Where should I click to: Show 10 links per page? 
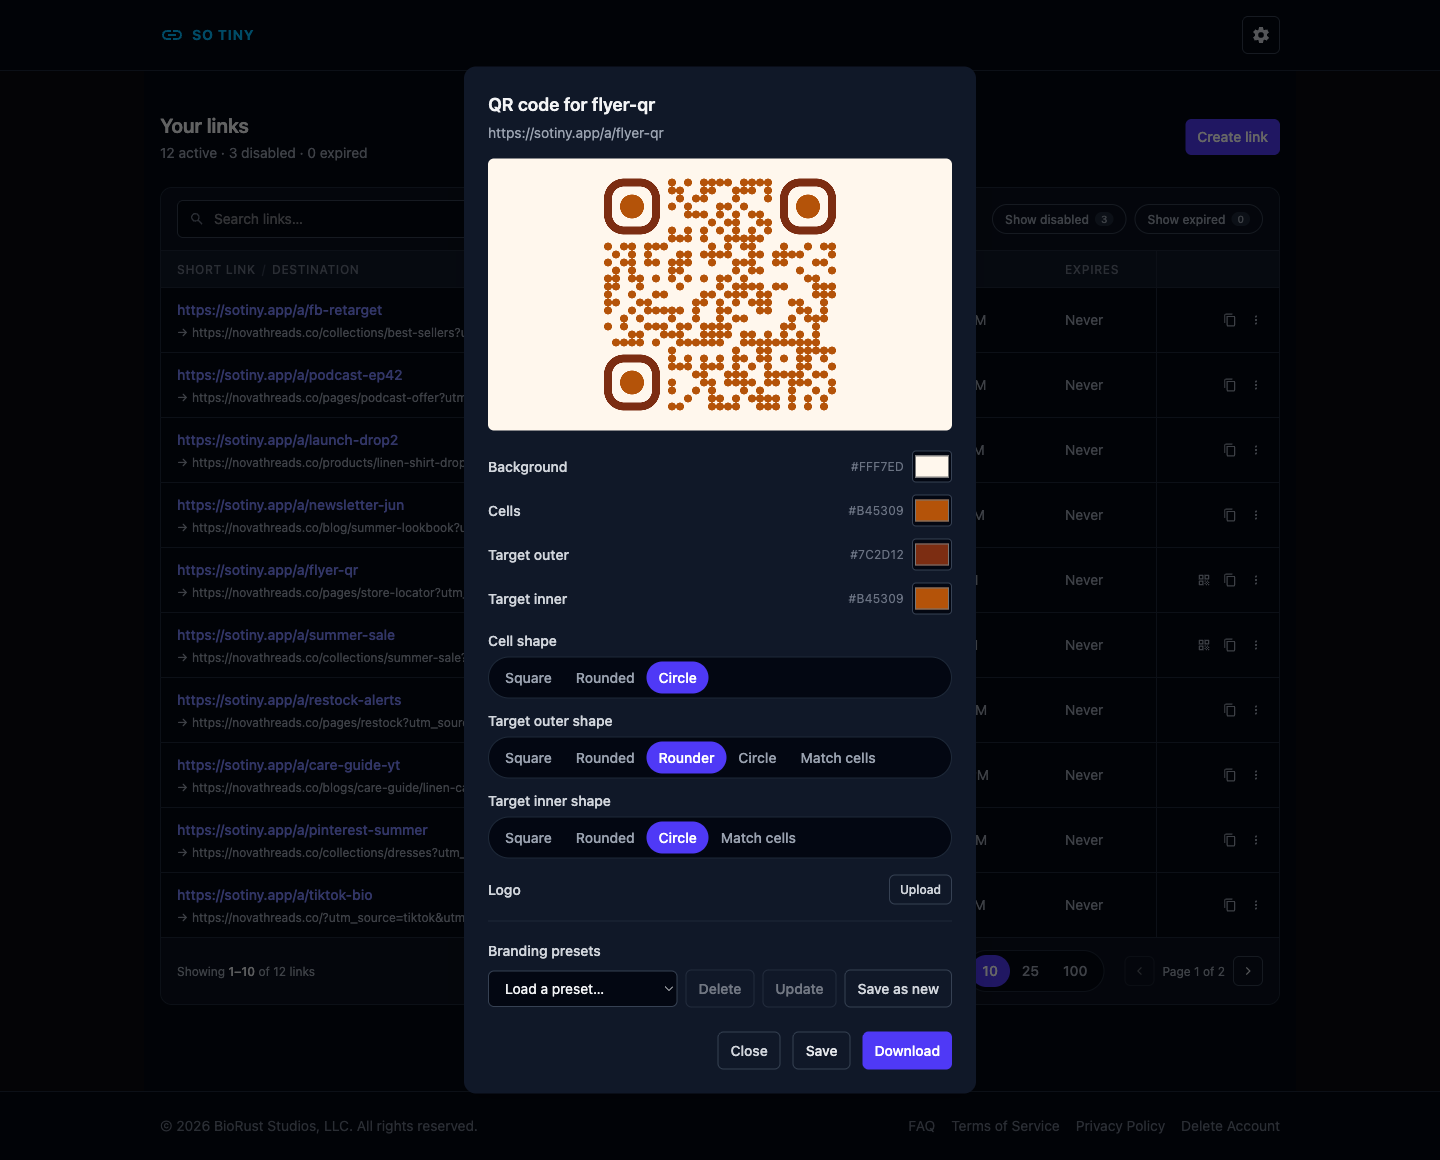pyautogui.click(x=990, y=971)
